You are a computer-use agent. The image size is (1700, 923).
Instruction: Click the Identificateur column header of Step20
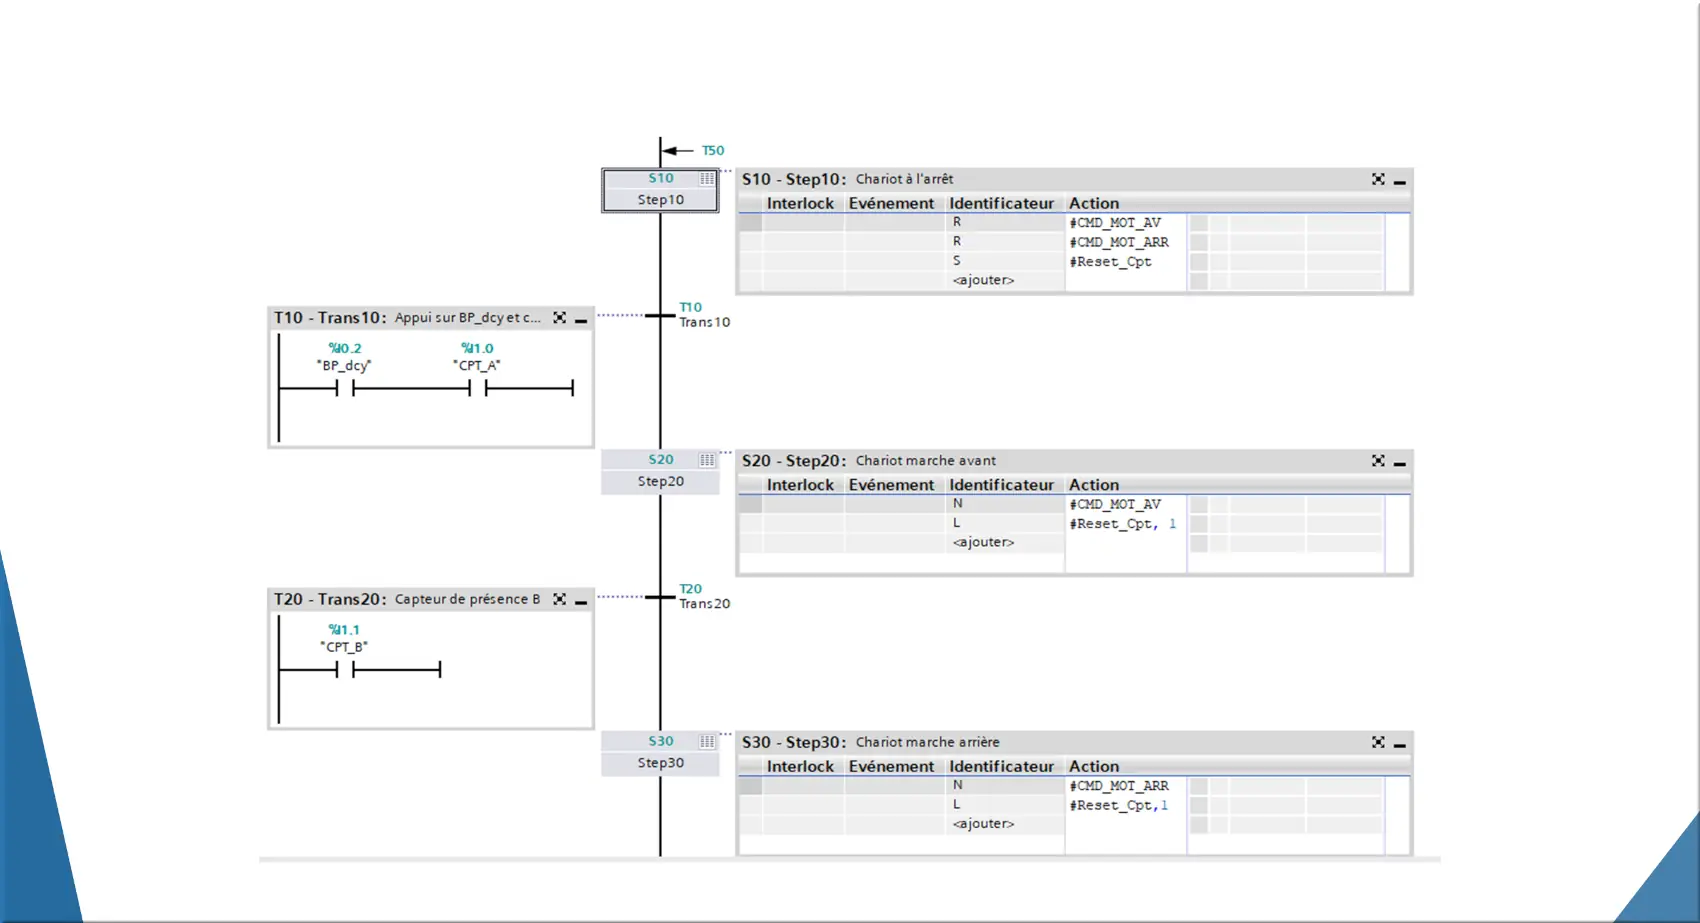click(x=1001, y=485)
